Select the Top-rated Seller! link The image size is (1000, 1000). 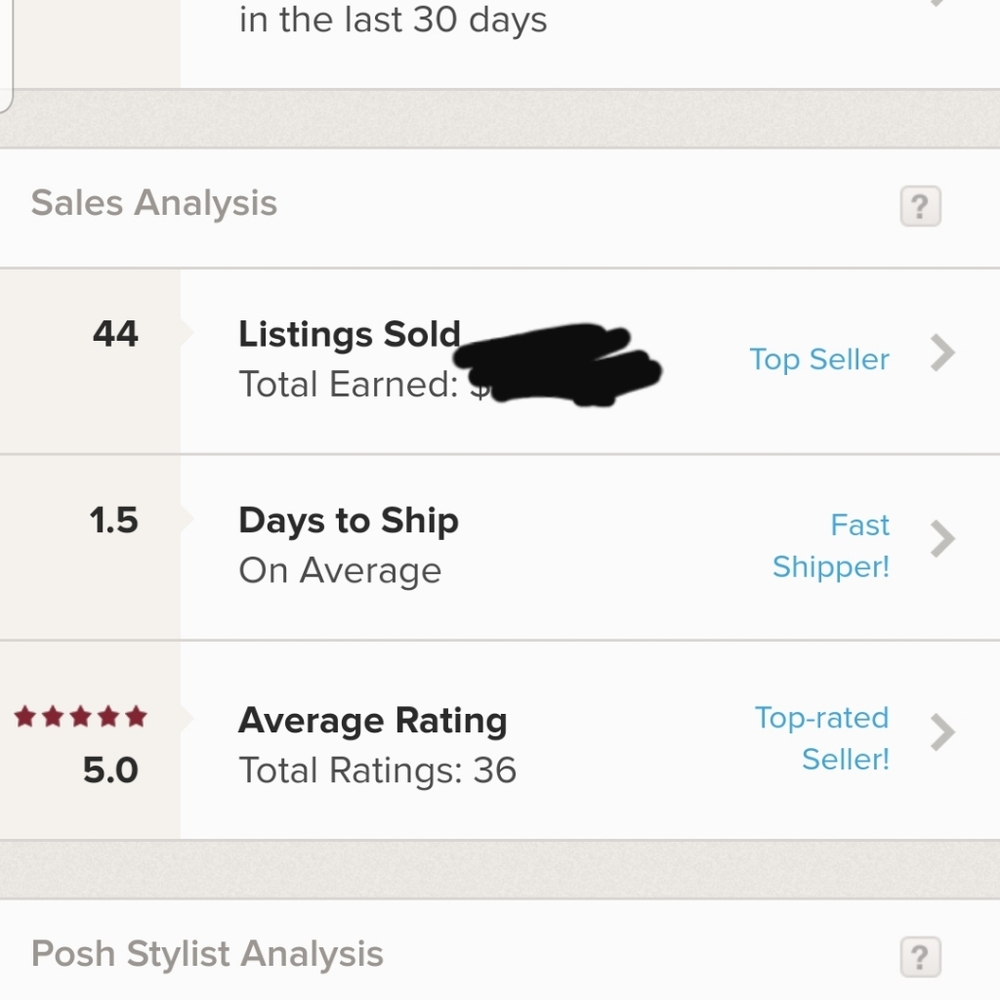821,738
